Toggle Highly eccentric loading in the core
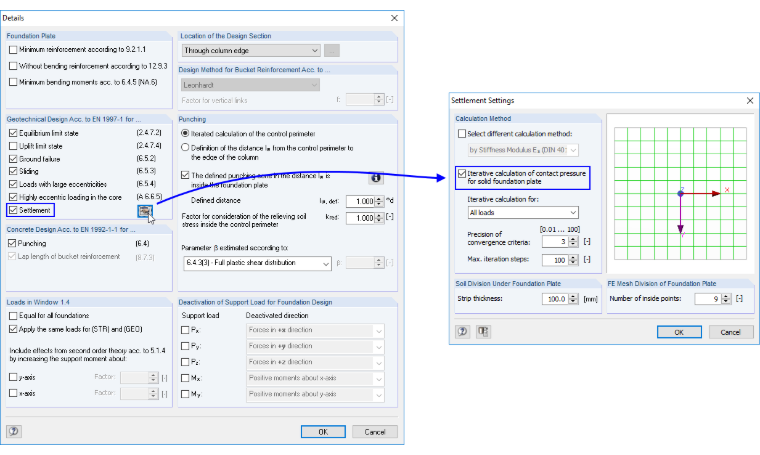The height and width of the screenshot is (455, 760). click(13, 197)
